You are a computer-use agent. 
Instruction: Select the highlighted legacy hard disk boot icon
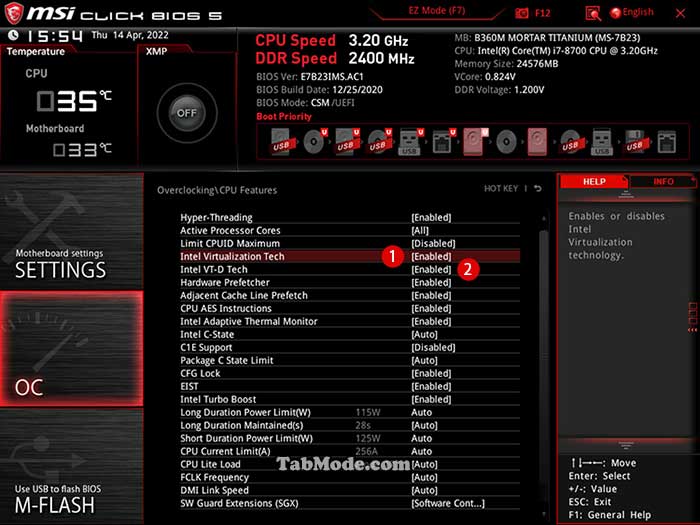537,142
